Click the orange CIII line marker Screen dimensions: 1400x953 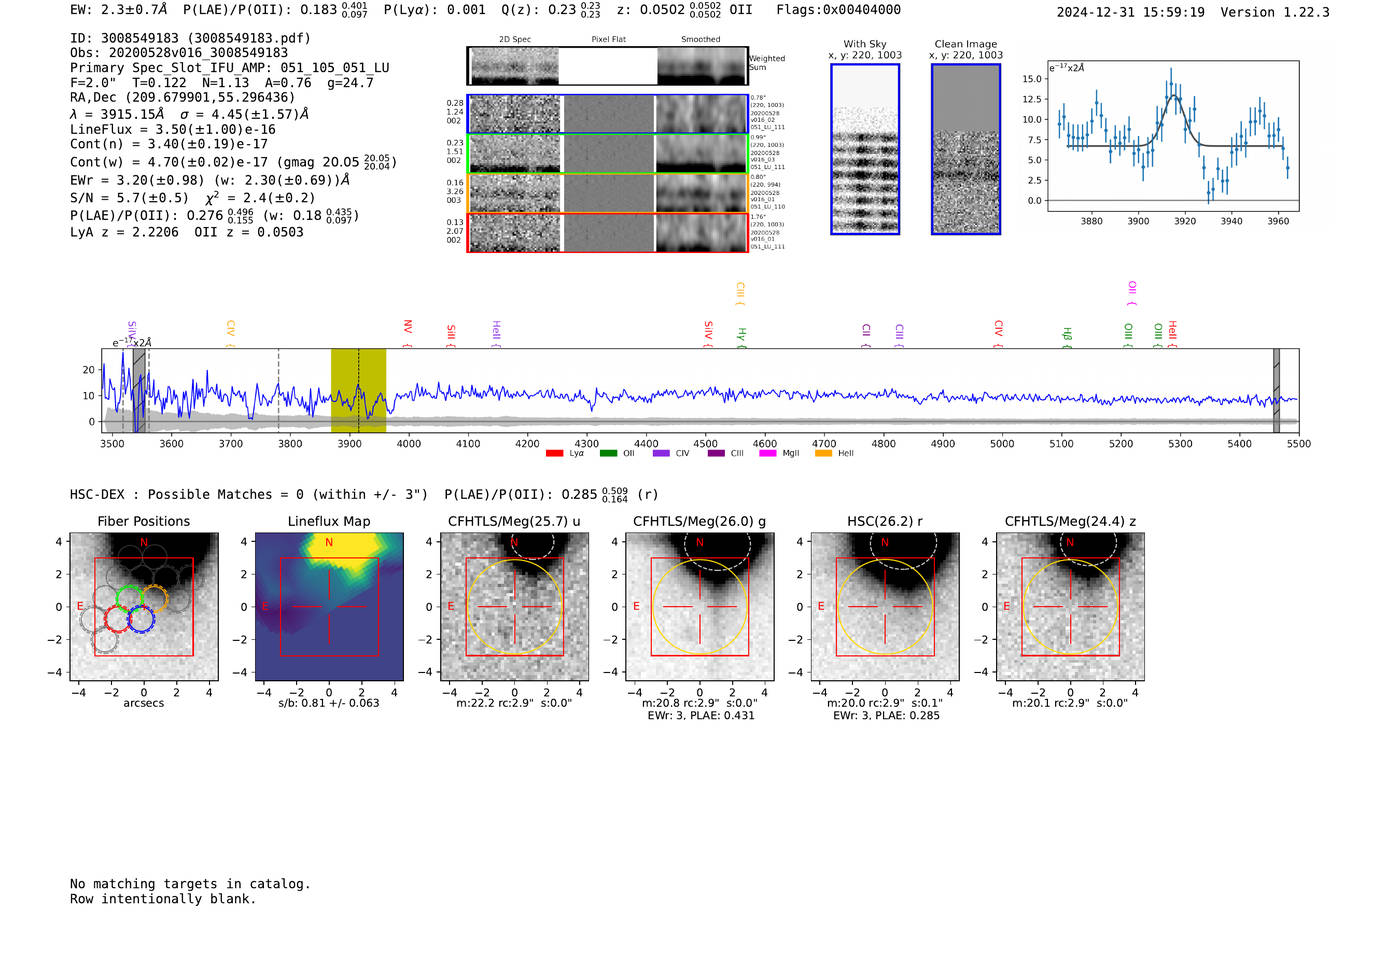pyautogui.click(x=739, y=293)
